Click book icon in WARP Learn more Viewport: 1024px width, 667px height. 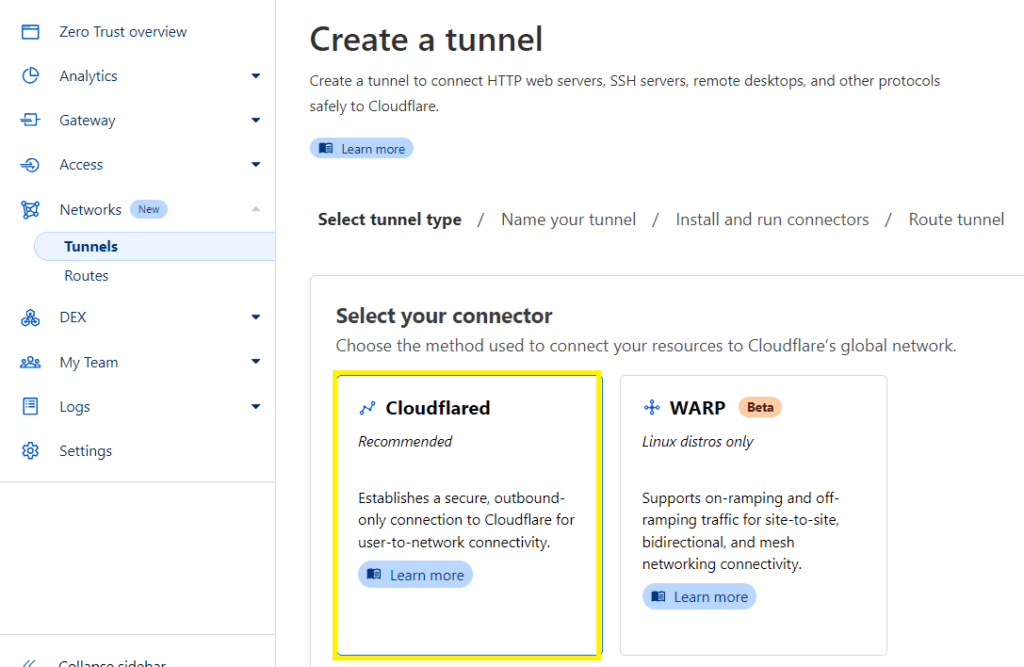(x=658, y=596)
